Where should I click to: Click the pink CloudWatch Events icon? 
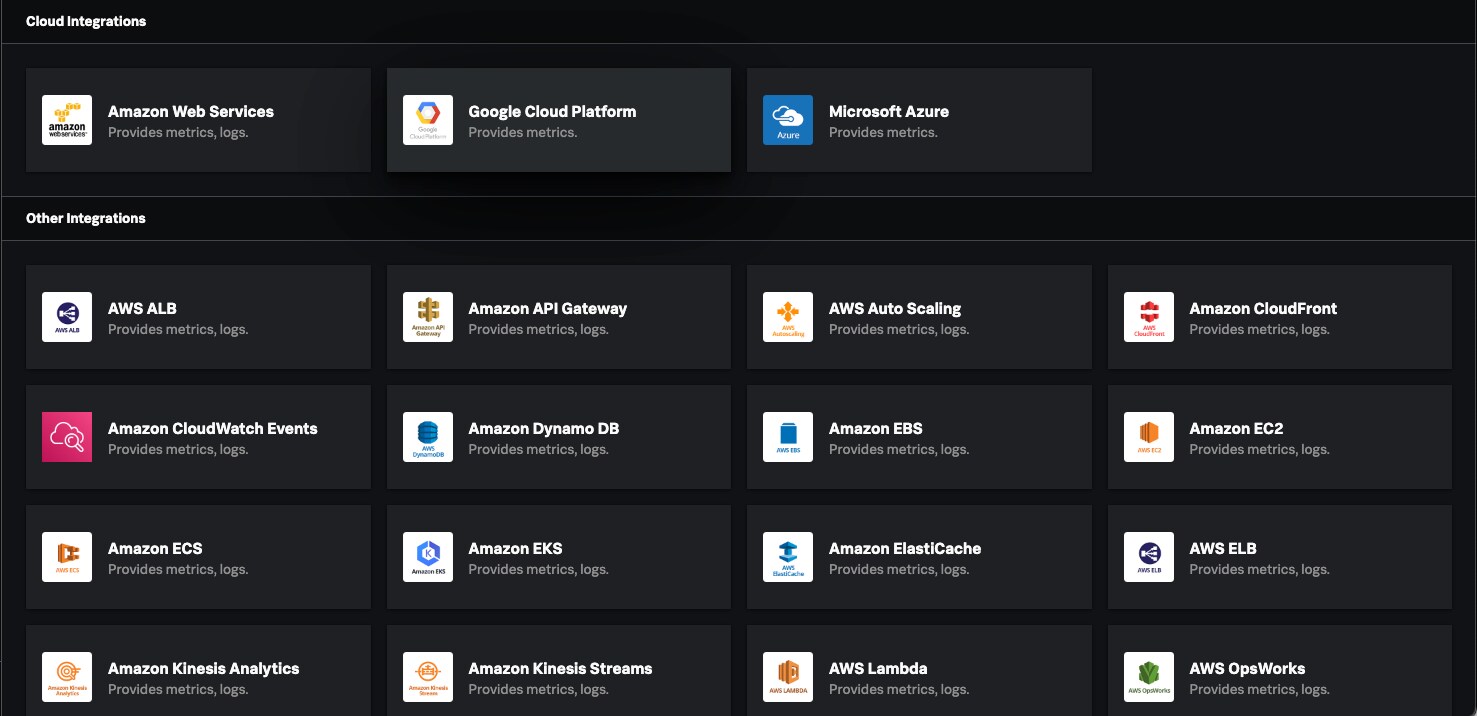coord(67,437)
